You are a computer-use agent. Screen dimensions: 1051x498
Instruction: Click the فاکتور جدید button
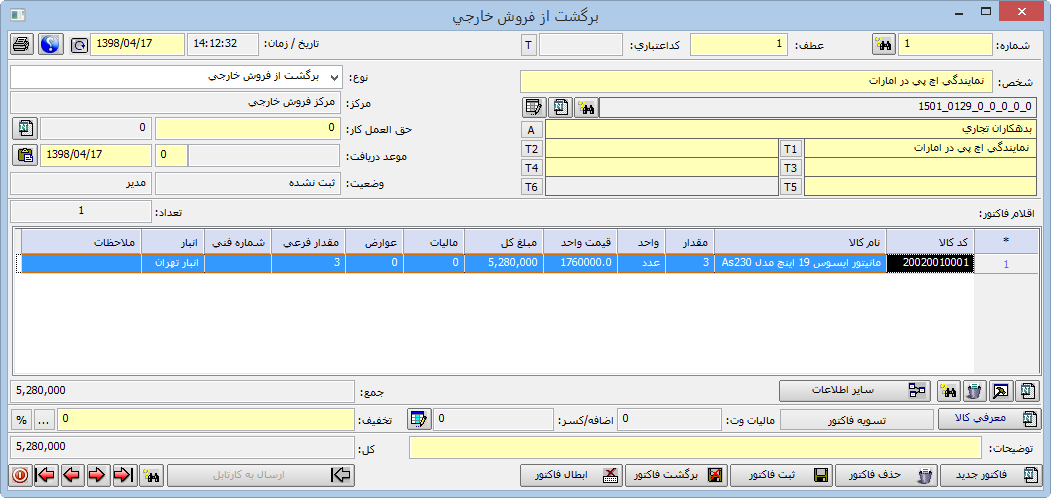point(990,475)
